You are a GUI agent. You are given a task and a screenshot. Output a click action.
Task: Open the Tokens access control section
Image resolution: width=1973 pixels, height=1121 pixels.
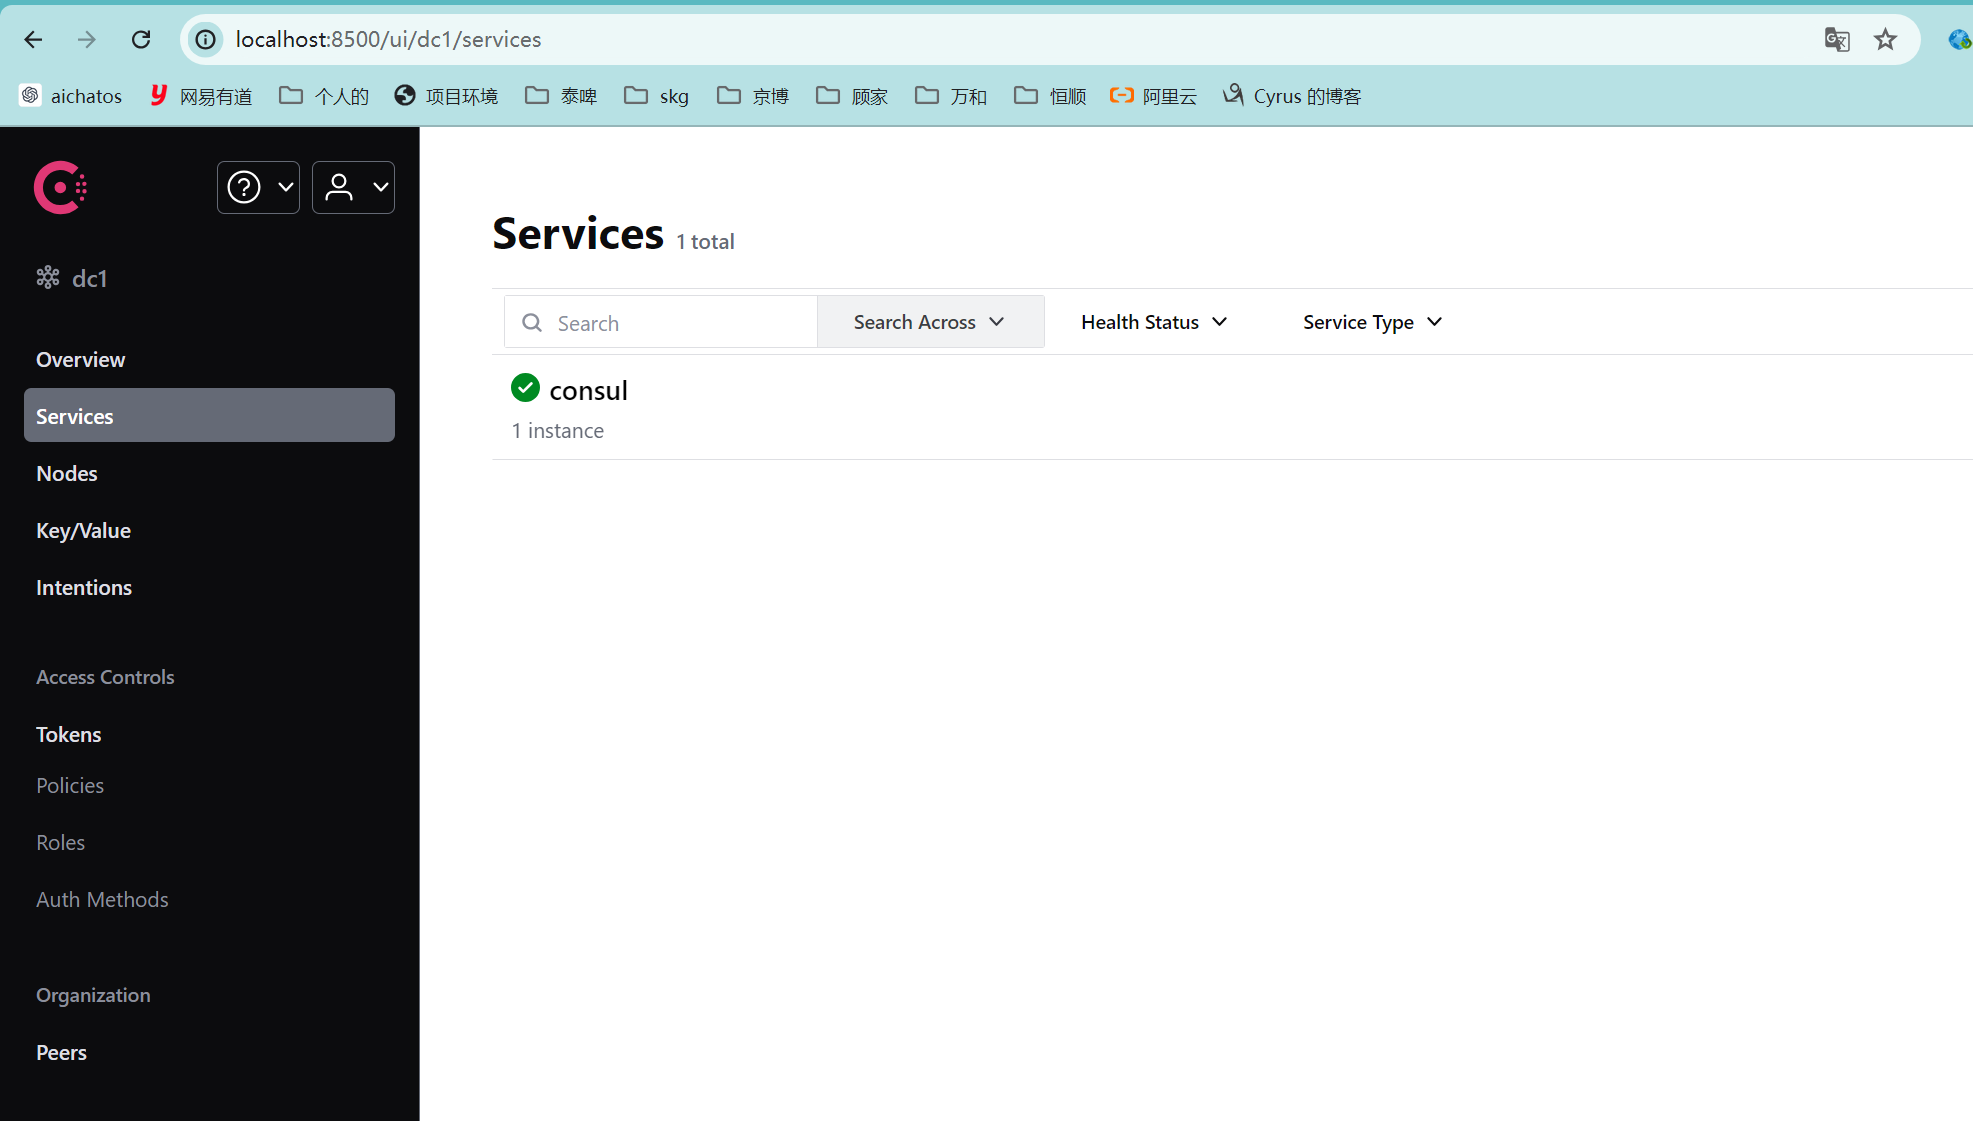(69, 732)
